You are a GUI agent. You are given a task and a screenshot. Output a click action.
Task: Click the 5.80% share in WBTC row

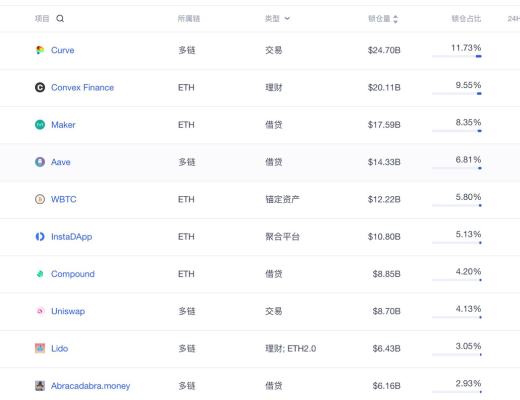point(468,197)
